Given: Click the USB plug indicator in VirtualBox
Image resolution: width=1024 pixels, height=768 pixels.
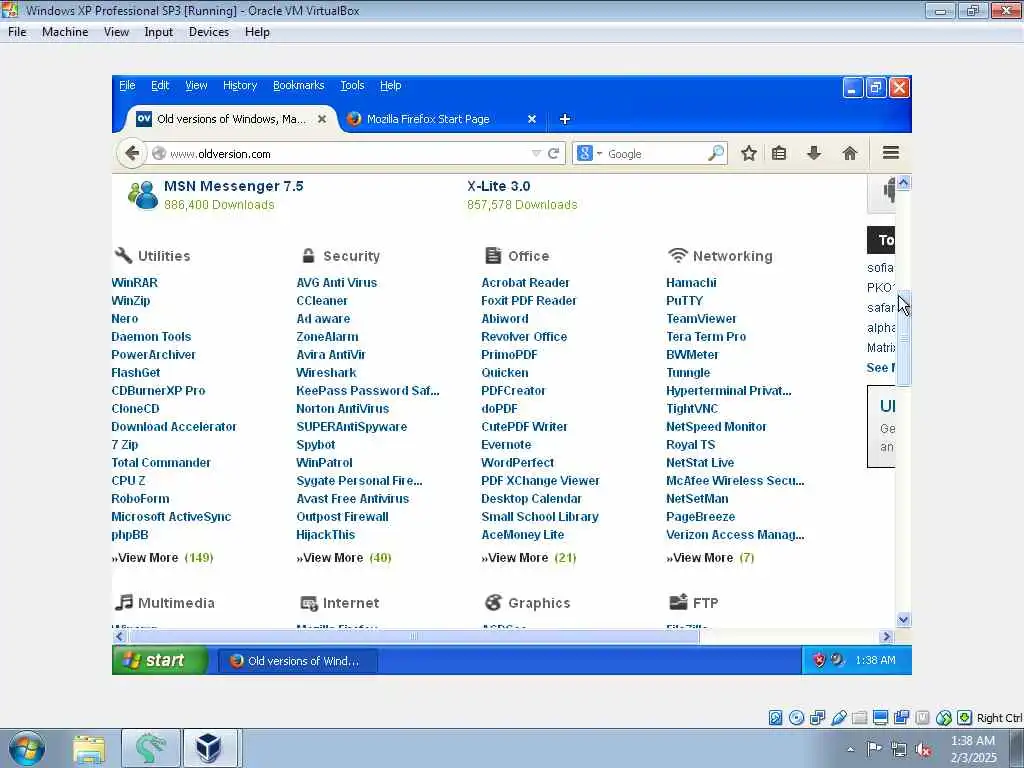Looking at the screenshot, I should [839, 718].
